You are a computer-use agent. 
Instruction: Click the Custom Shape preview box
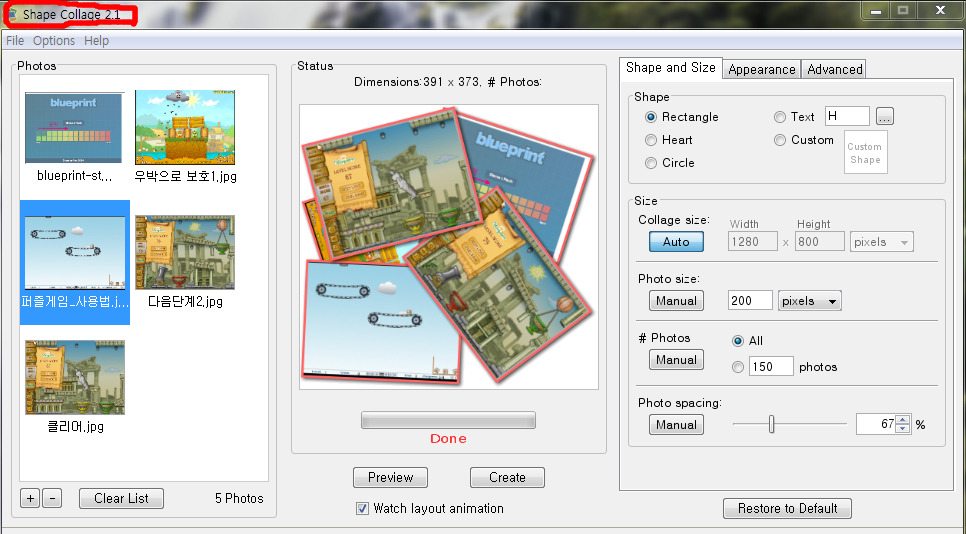pos(865,153)
